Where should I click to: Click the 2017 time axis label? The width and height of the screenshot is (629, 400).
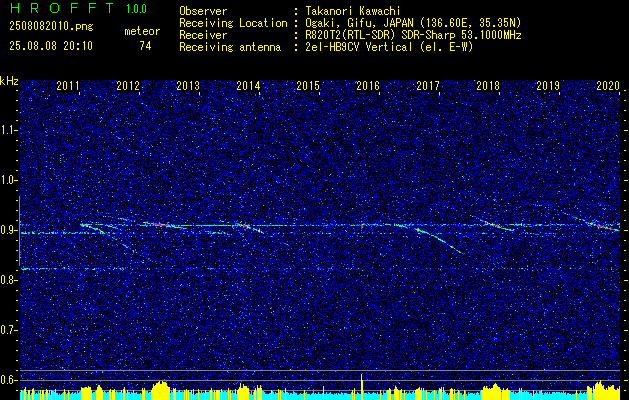(x=428, y=85)
